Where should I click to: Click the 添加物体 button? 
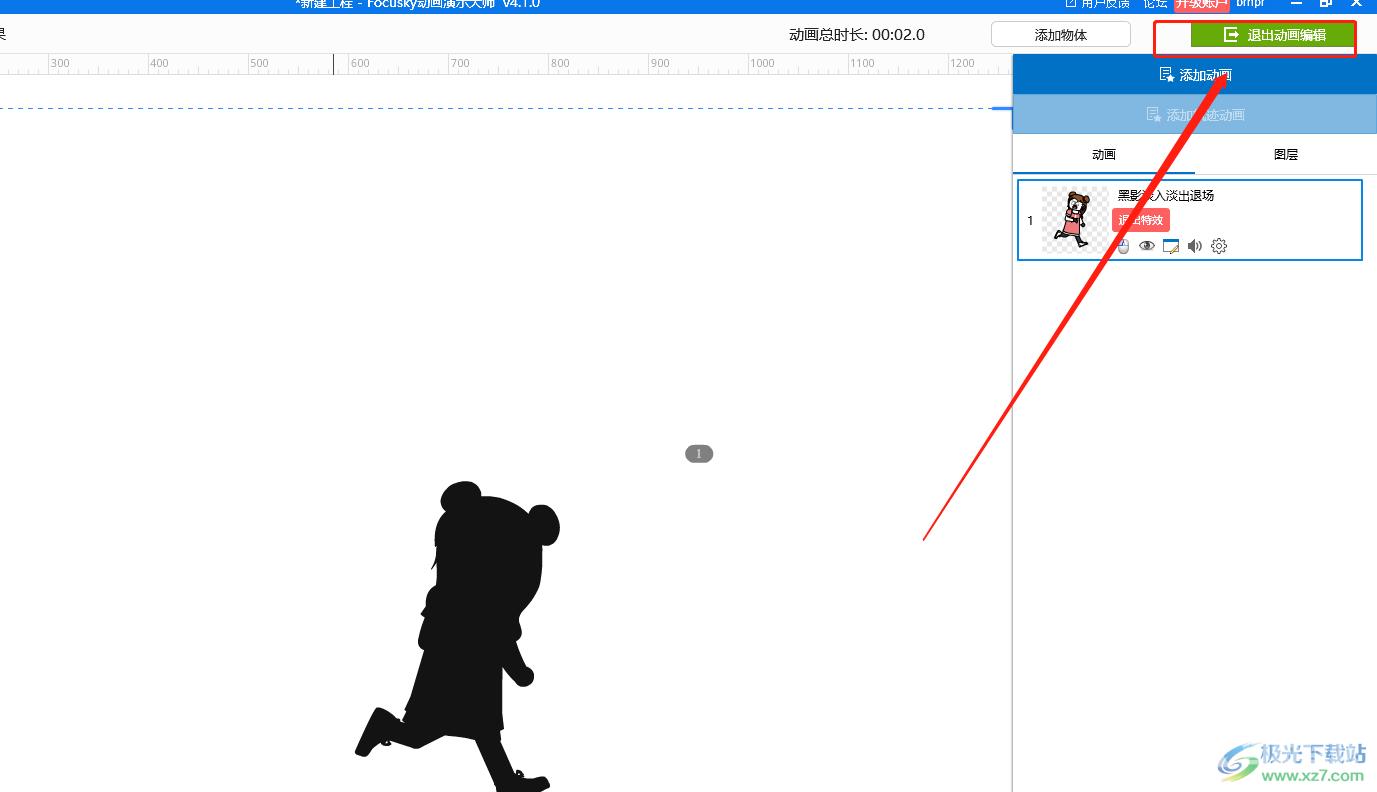[x=1061, y=35]
